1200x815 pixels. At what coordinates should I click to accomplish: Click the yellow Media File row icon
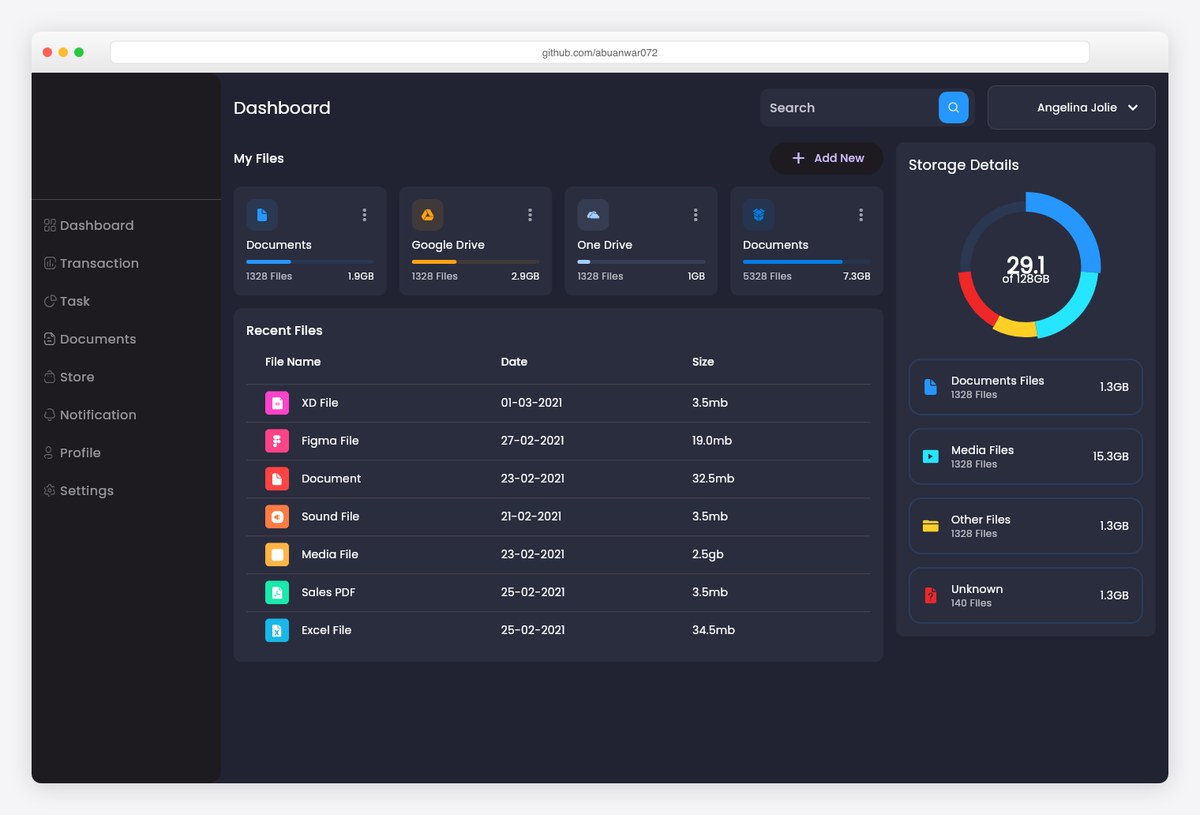tap(277, 555)
